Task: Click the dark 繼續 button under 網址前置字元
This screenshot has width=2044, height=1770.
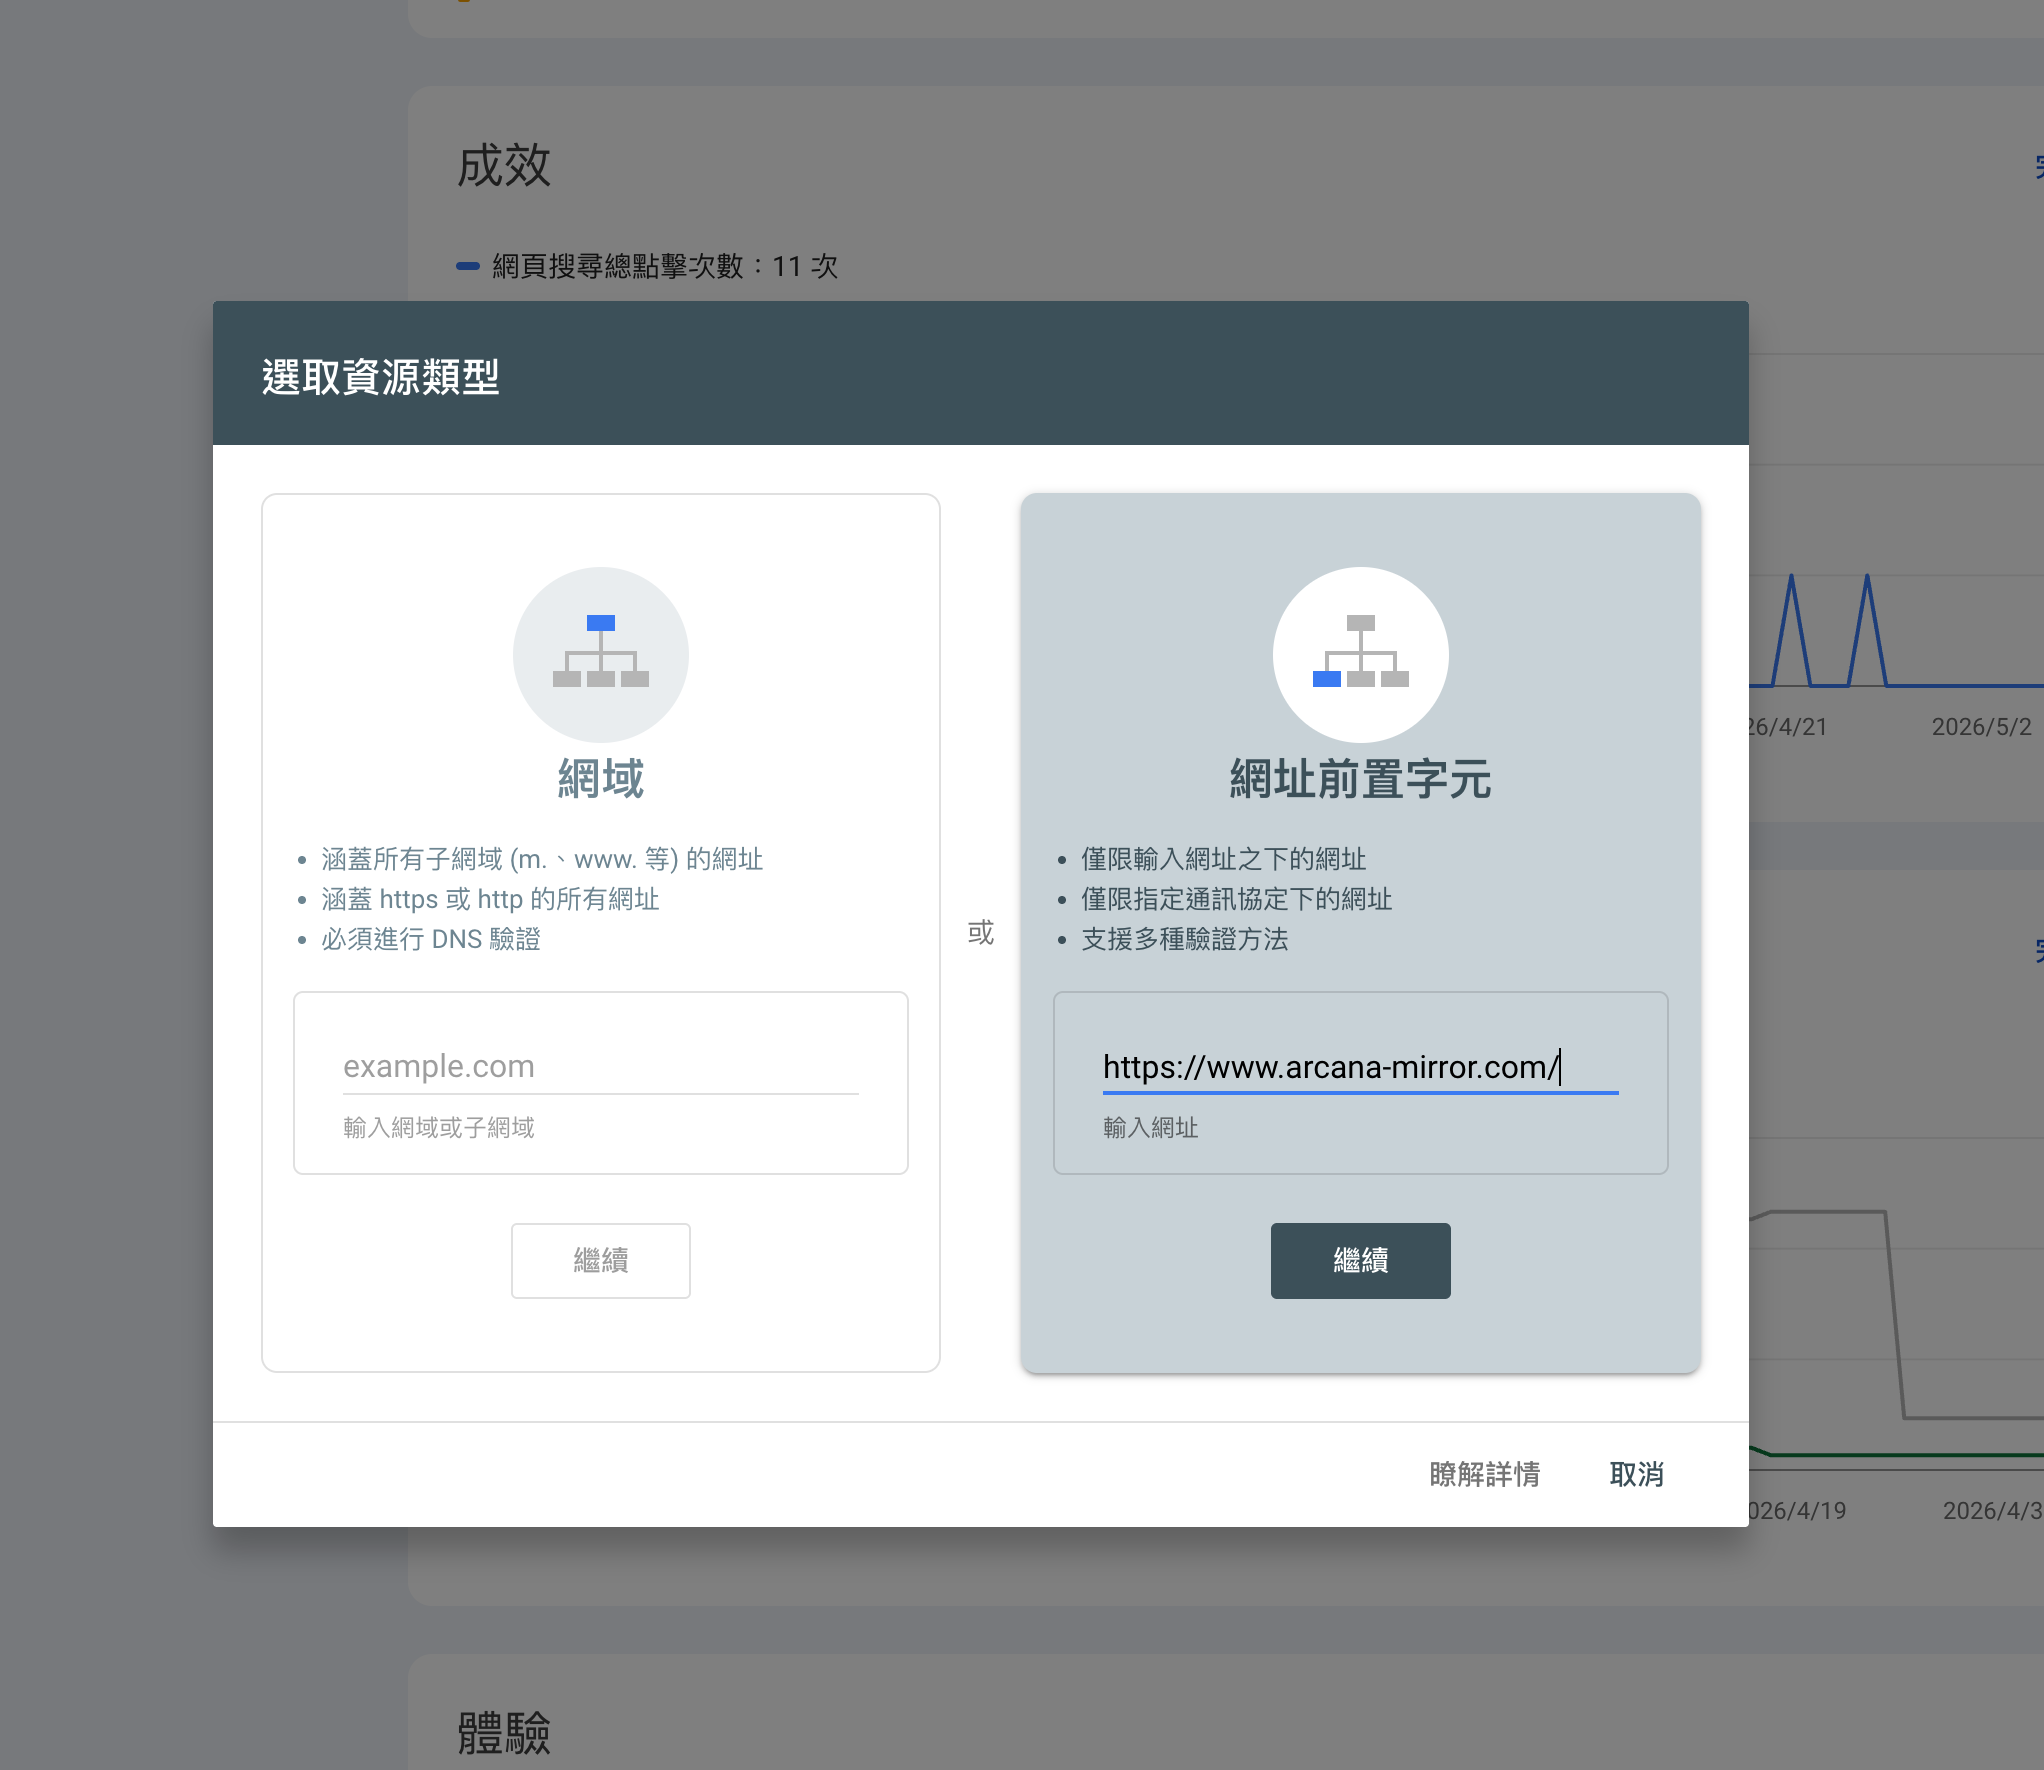Action: point(1360,1260)
